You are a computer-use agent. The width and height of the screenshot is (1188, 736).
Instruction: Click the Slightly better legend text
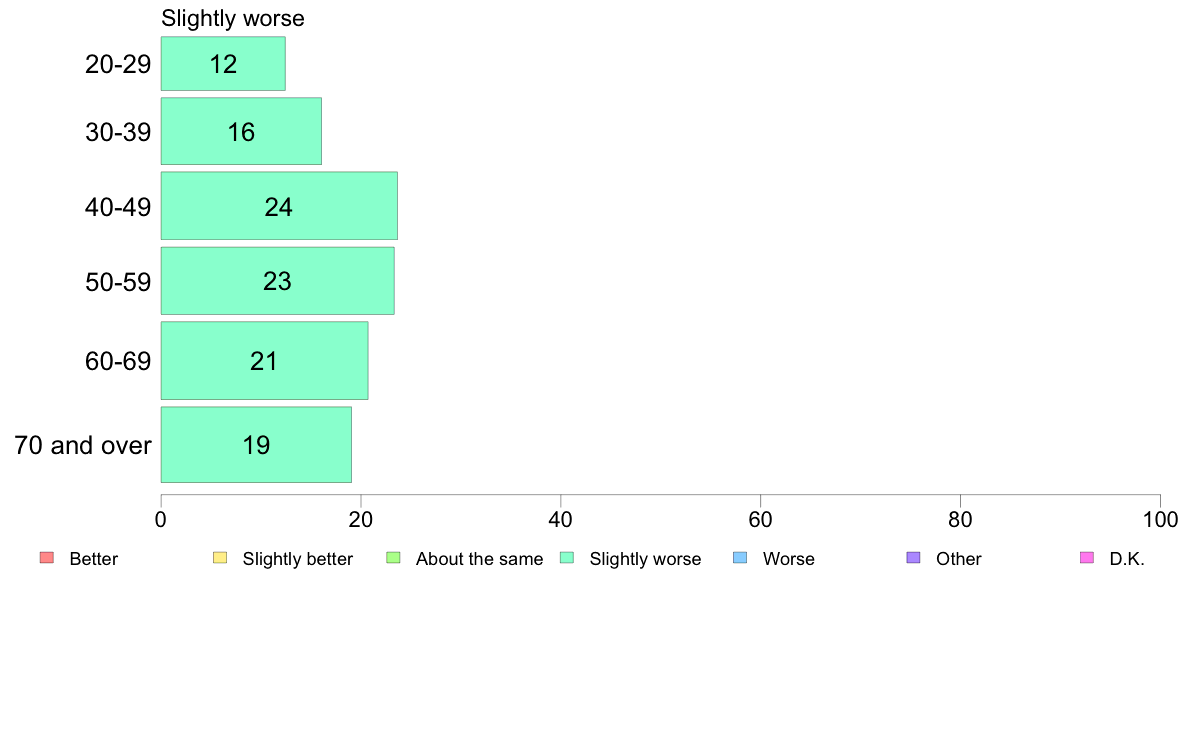pyautogui.click(x=298, y=559)
